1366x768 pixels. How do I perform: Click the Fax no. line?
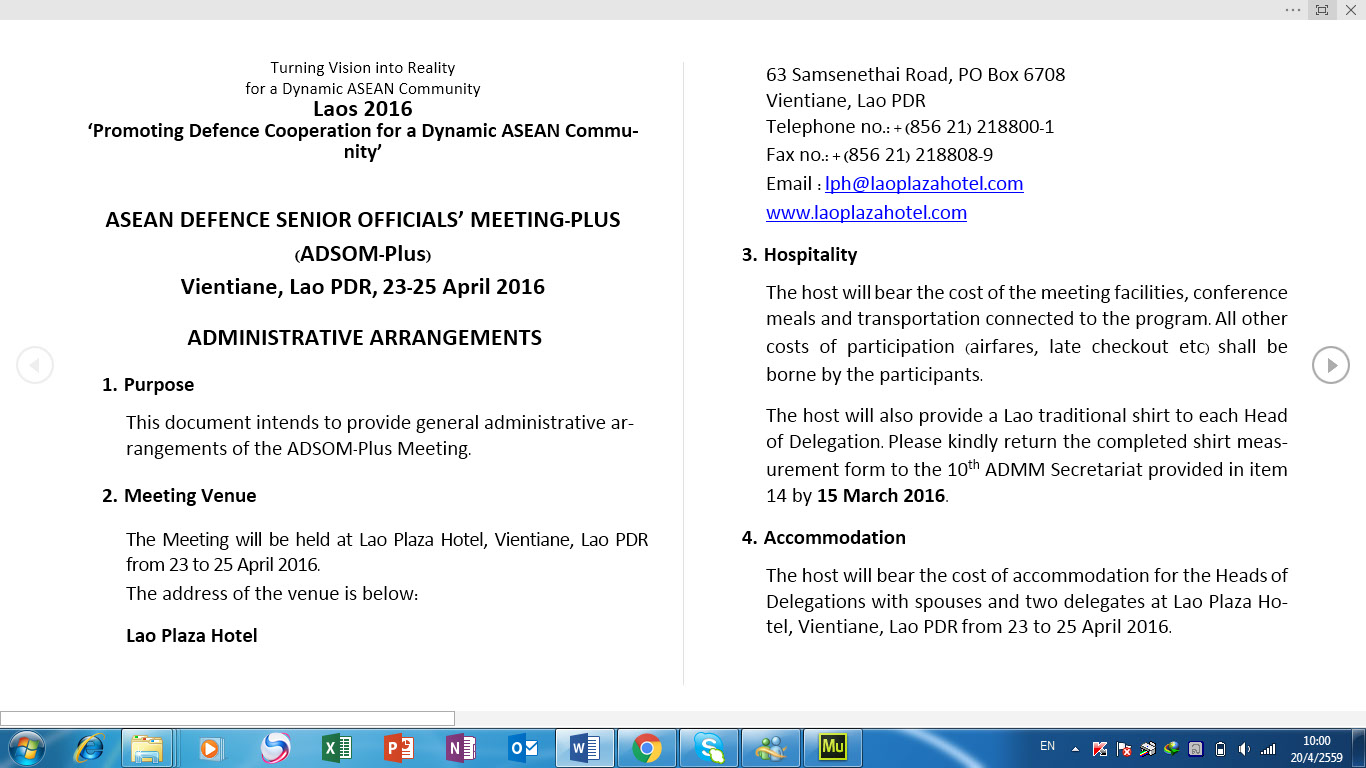coord(880,155)
